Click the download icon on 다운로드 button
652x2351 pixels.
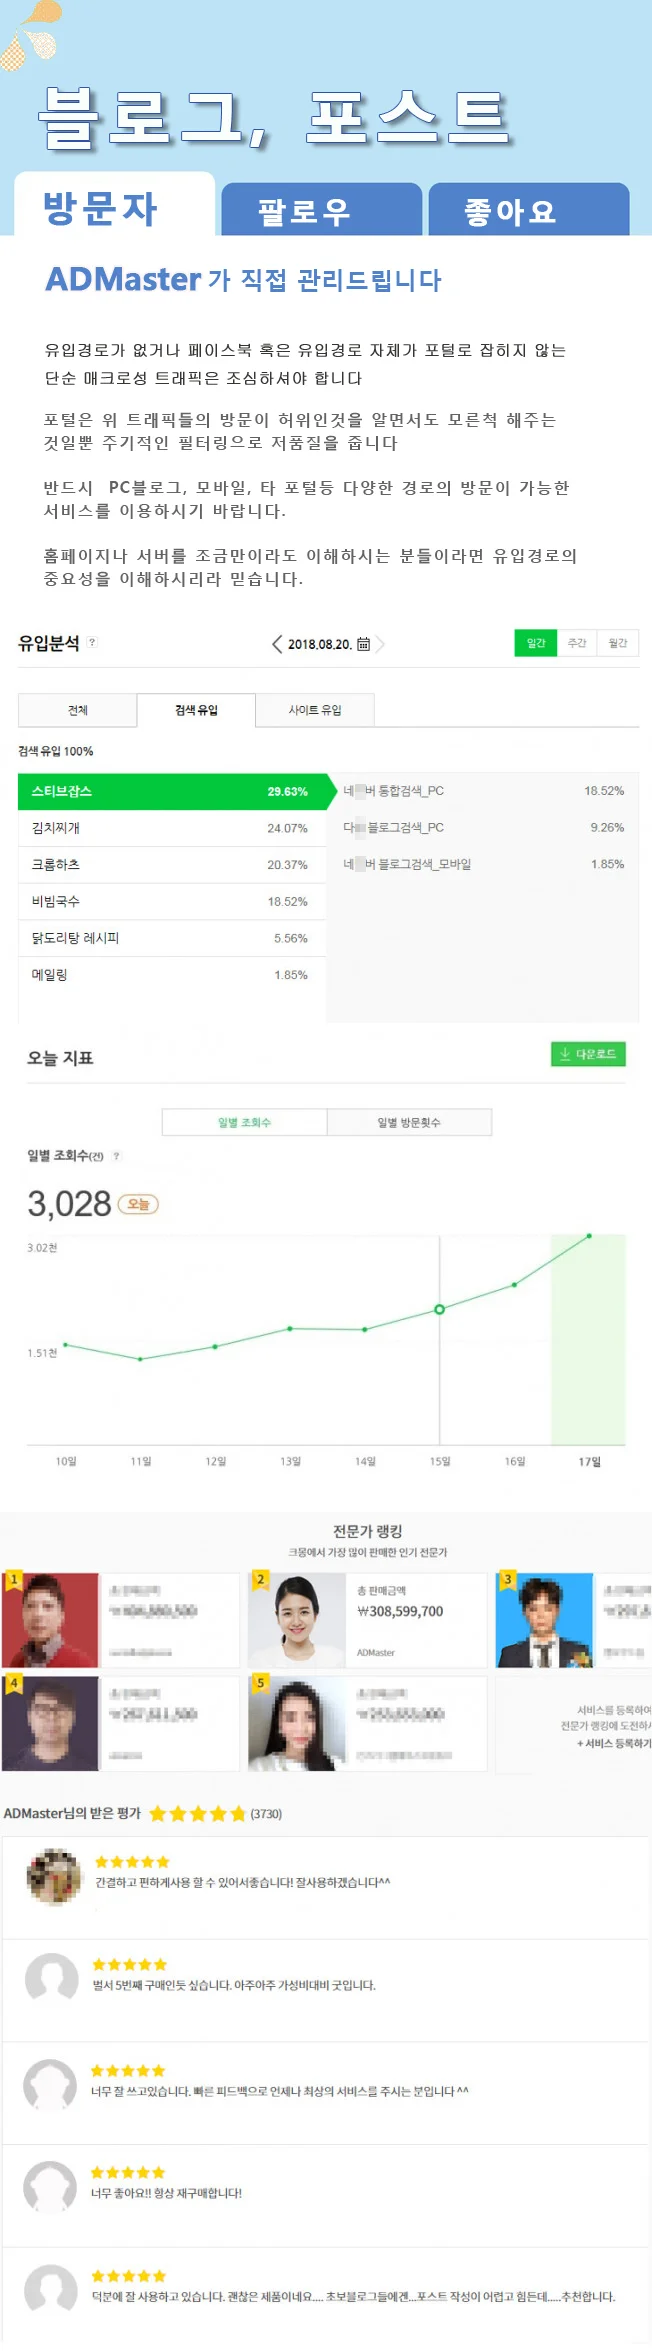(565, 1053)
